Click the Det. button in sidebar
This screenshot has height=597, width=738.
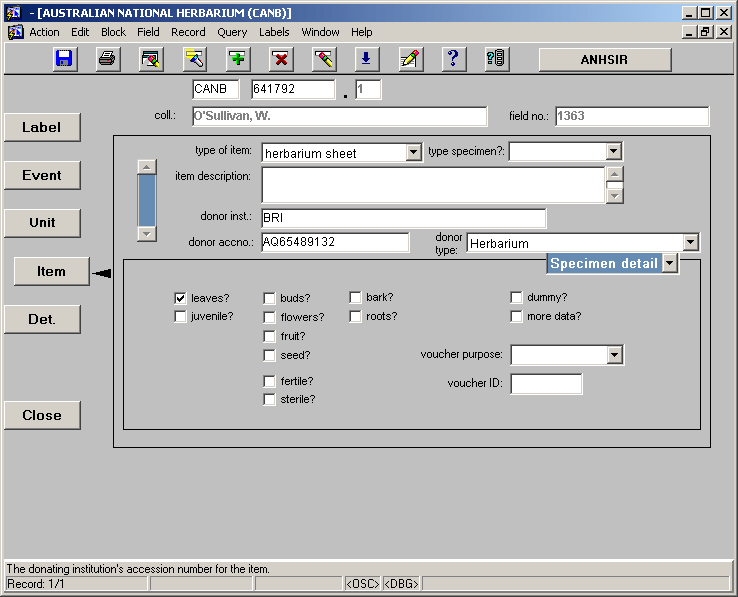[x=42, y=320]
